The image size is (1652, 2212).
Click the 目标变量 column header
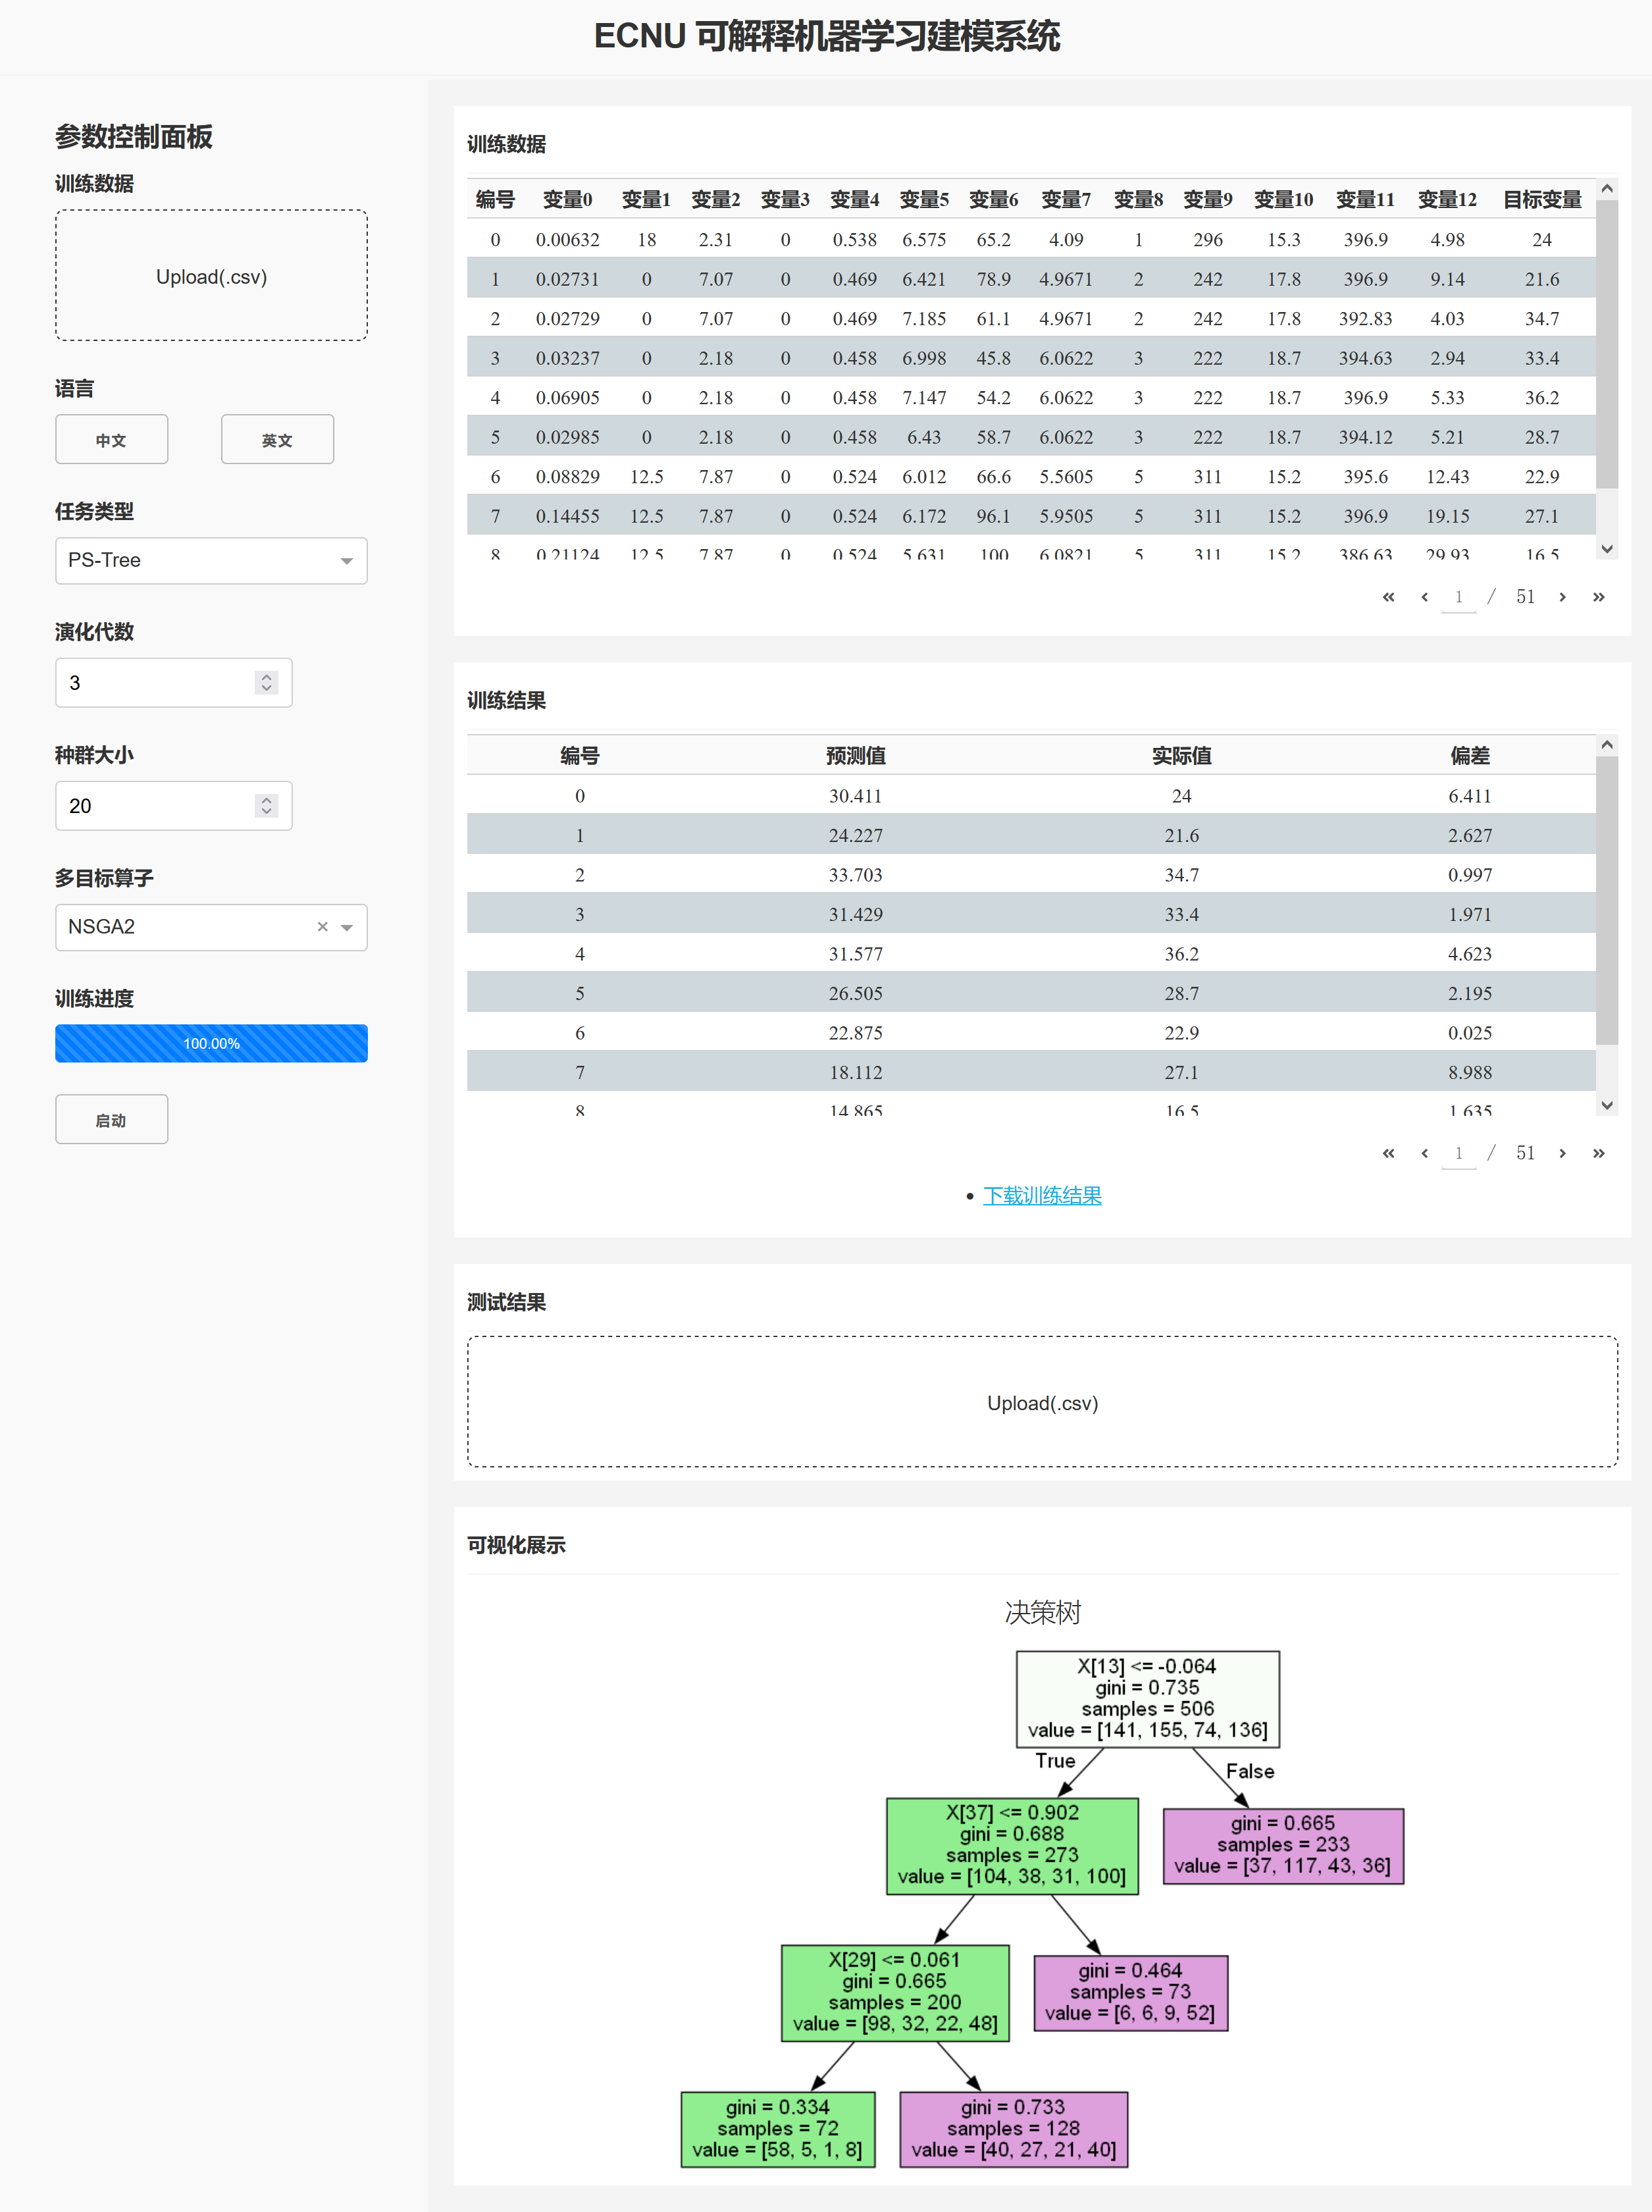[x=1541, y=200]
